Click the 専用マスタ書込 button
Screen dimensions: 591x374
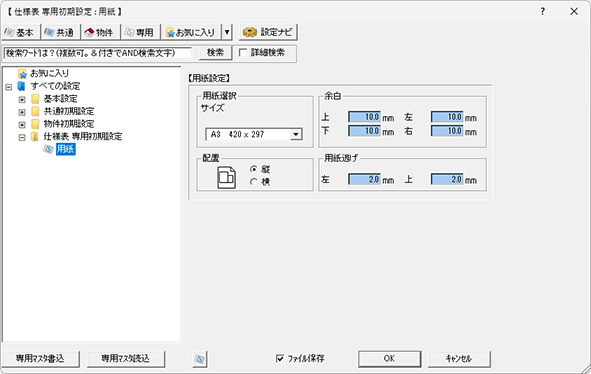[x=41, y=359]
